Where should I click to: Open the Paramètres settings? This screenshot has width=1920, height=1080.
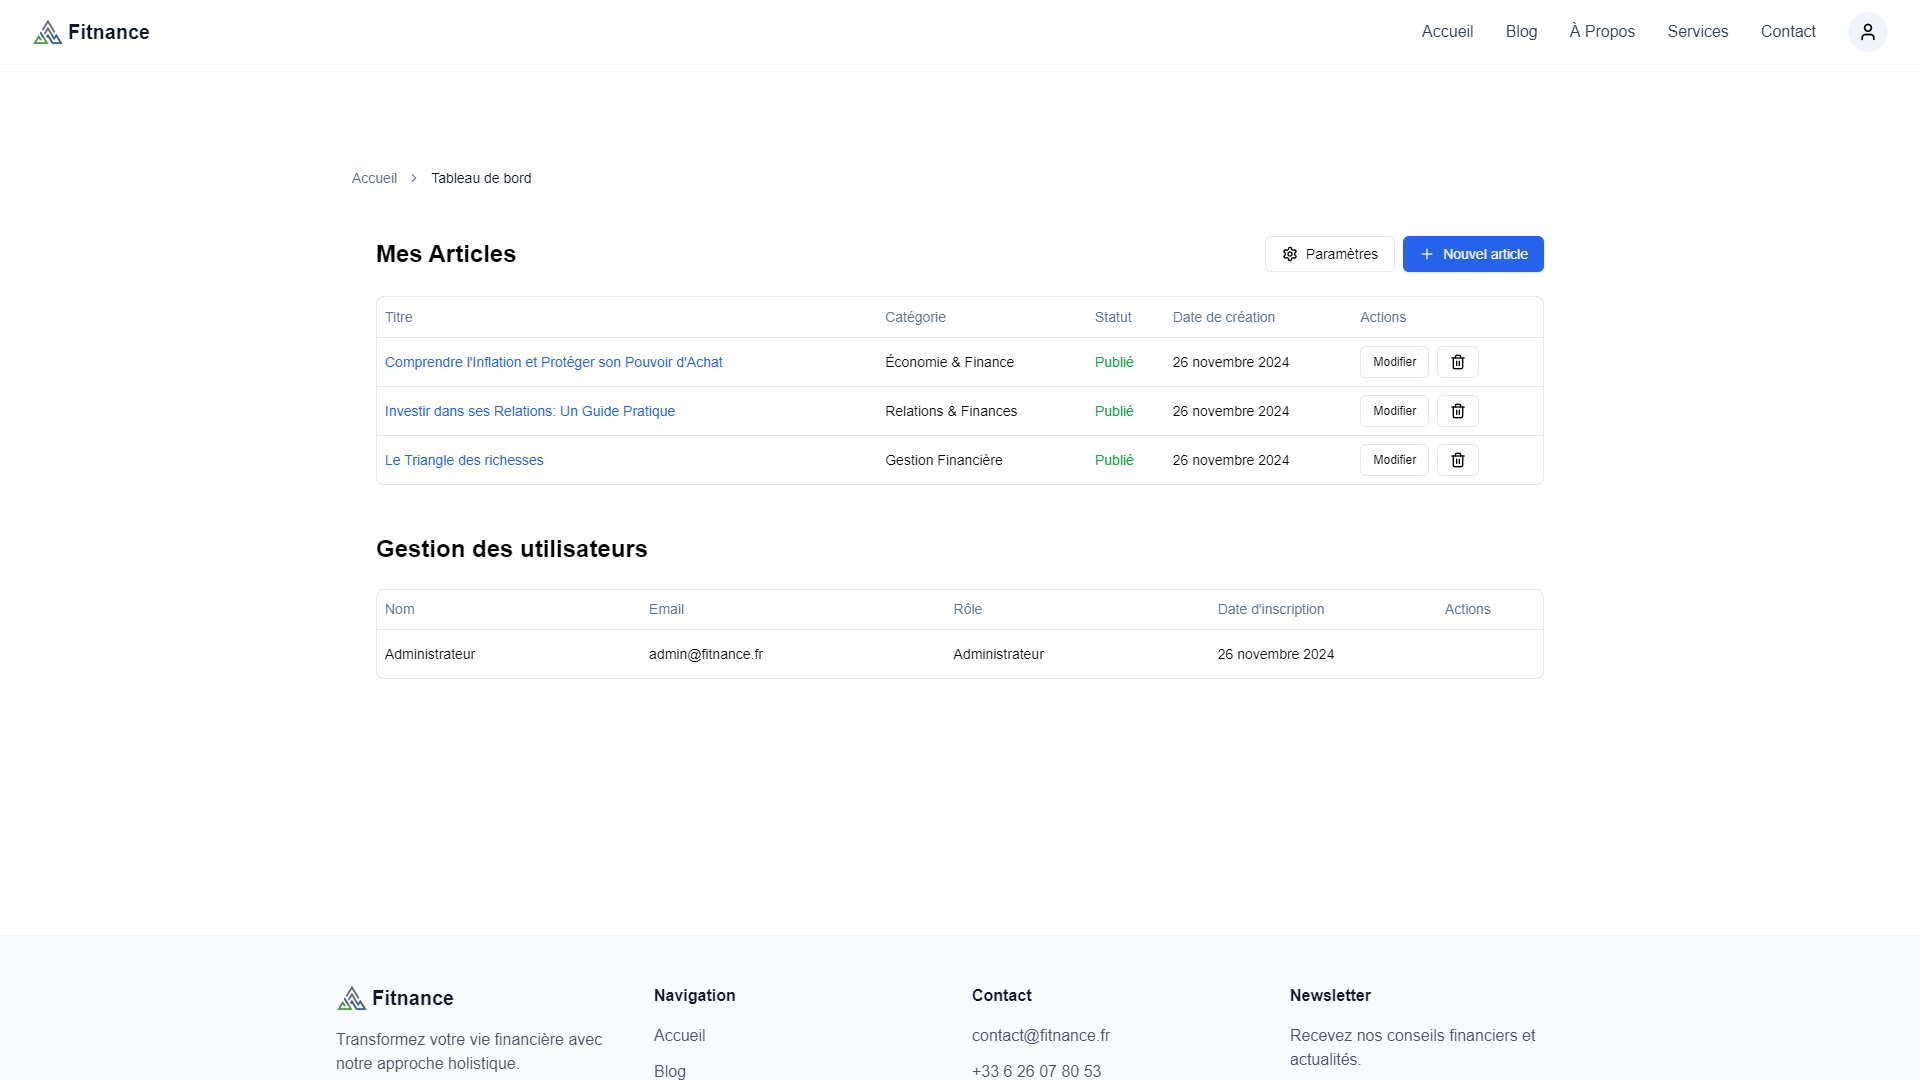click(x=1329, y=254)
